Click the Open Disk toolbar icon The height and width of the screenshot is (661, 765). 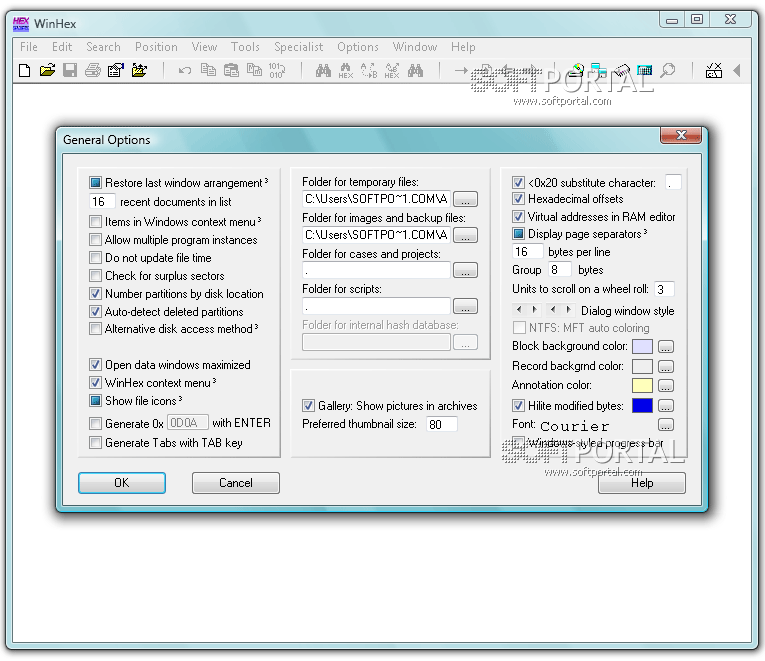(577, 71)
